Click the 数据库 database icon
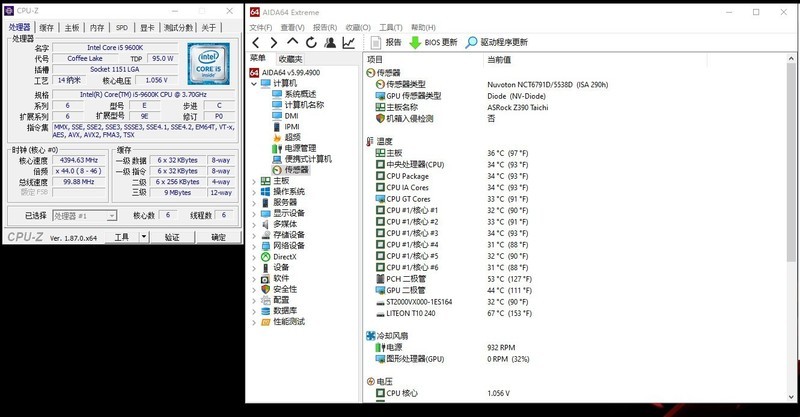 (265, 311)
